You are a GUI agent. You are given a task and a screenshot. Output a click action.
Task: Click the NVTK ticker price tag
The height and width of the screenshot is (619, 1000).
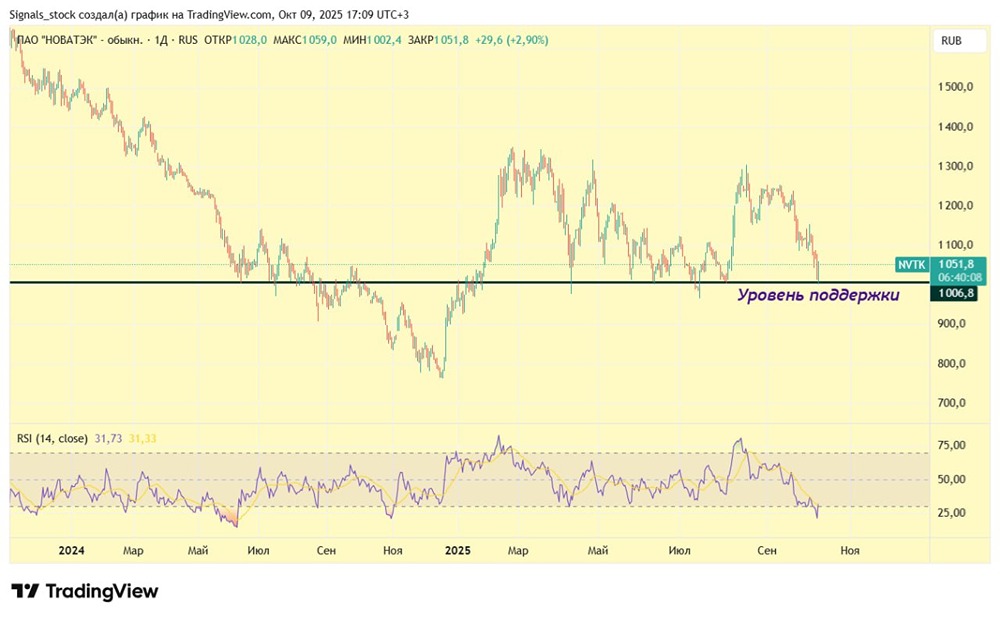[x=911, y=264]
